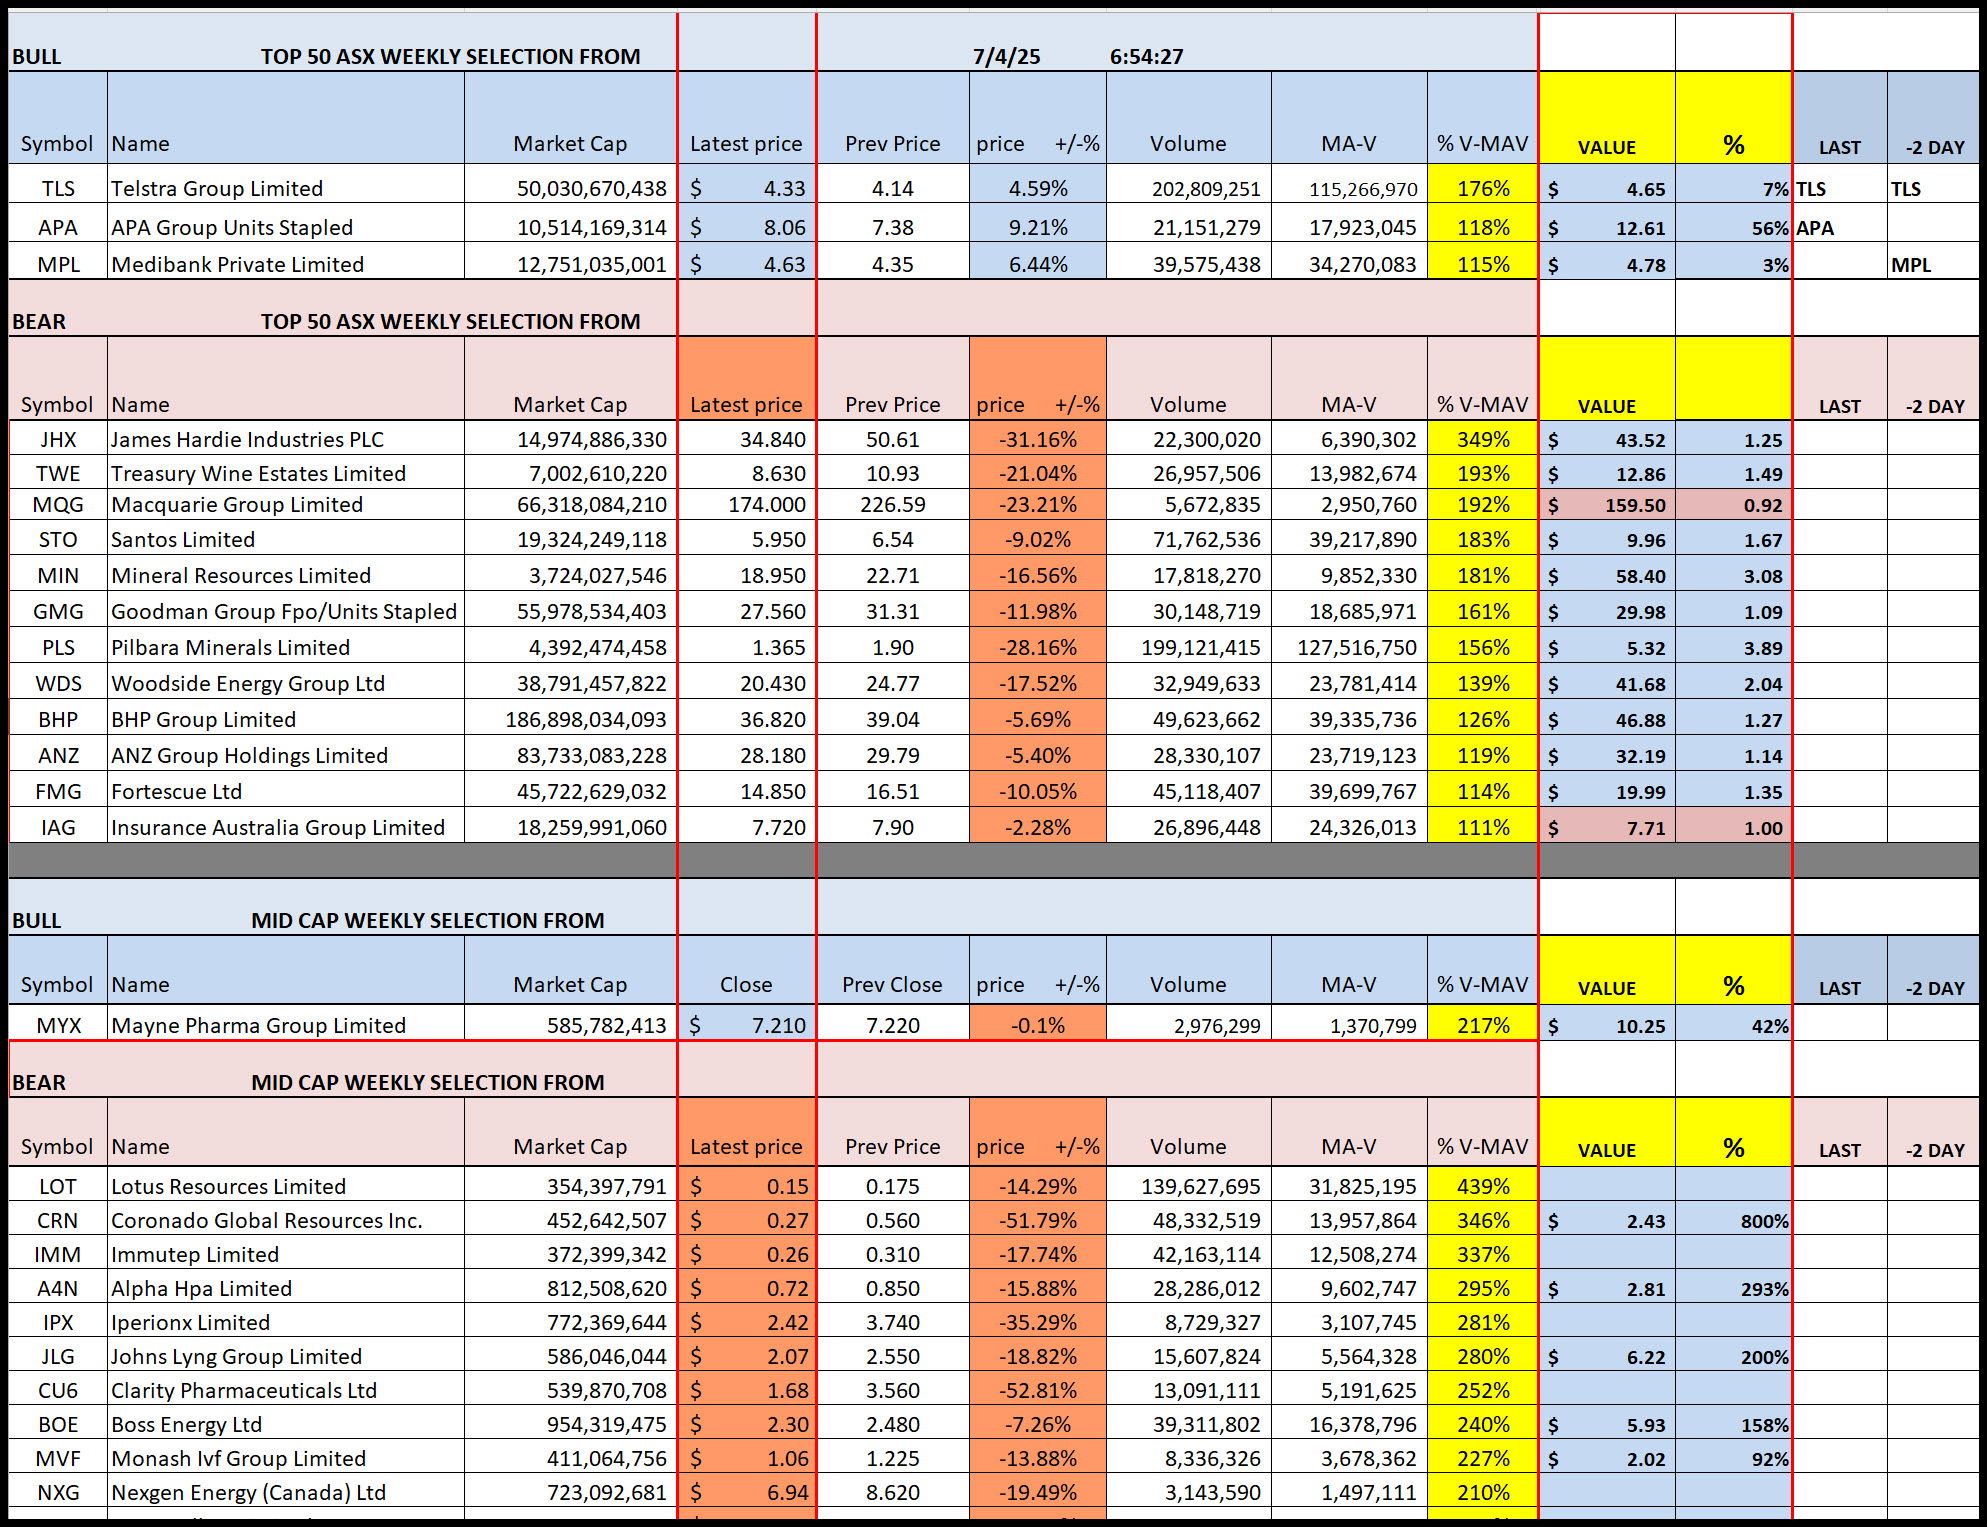
Task: Select ANZ Group Holdings Limited cell
Action: click(x=286, y=755)
